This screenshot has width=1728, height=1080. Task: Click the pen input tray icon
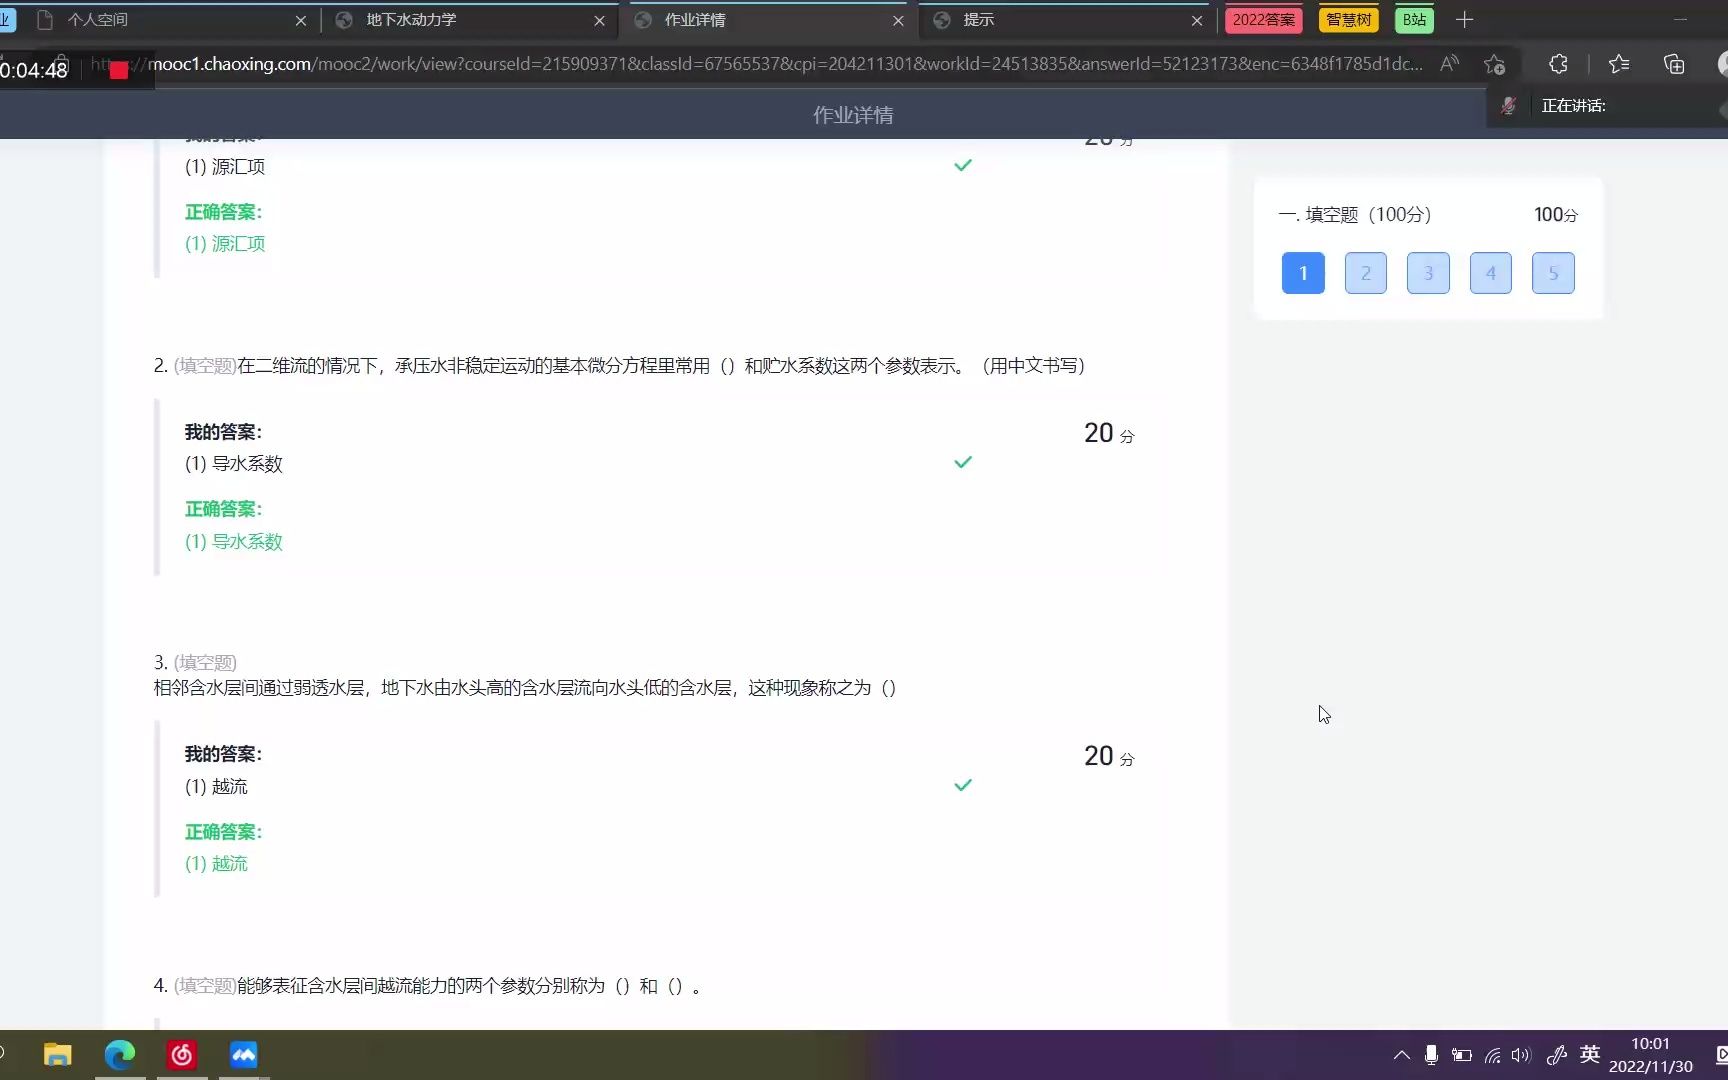point(1557,1055)
